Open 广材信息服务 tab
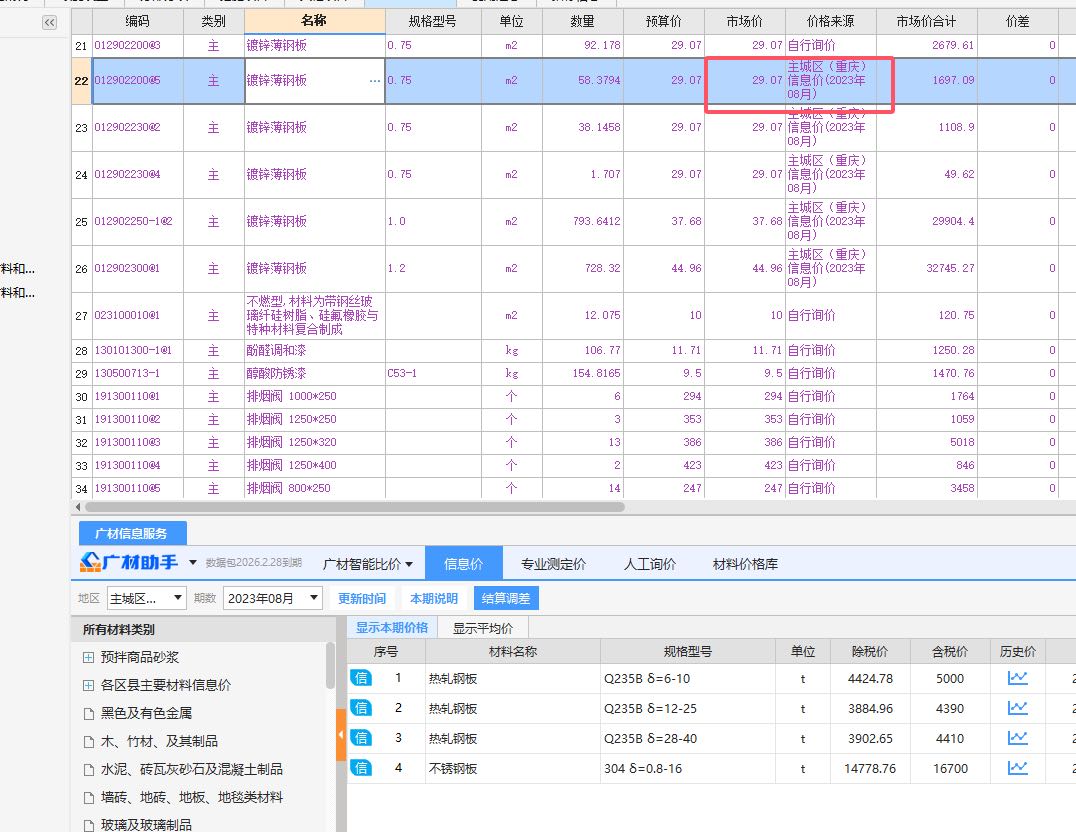This screenshot has width=1076, height=832. 132,533
